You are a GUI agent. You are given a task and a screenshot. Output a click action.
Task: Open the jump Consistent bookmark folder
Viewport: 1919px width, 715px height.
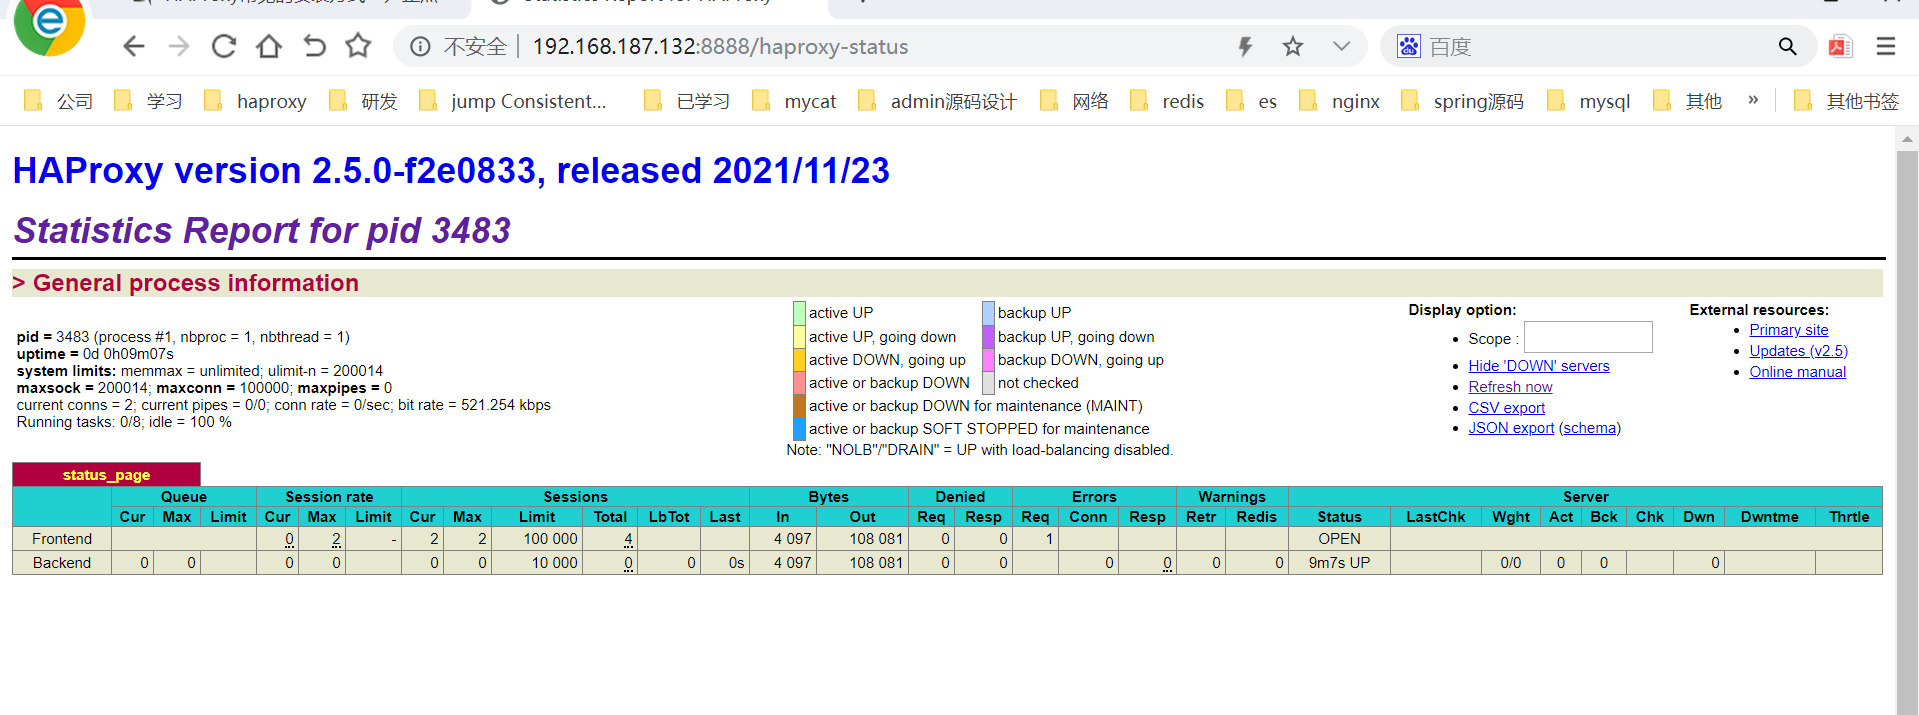[513, 101]
